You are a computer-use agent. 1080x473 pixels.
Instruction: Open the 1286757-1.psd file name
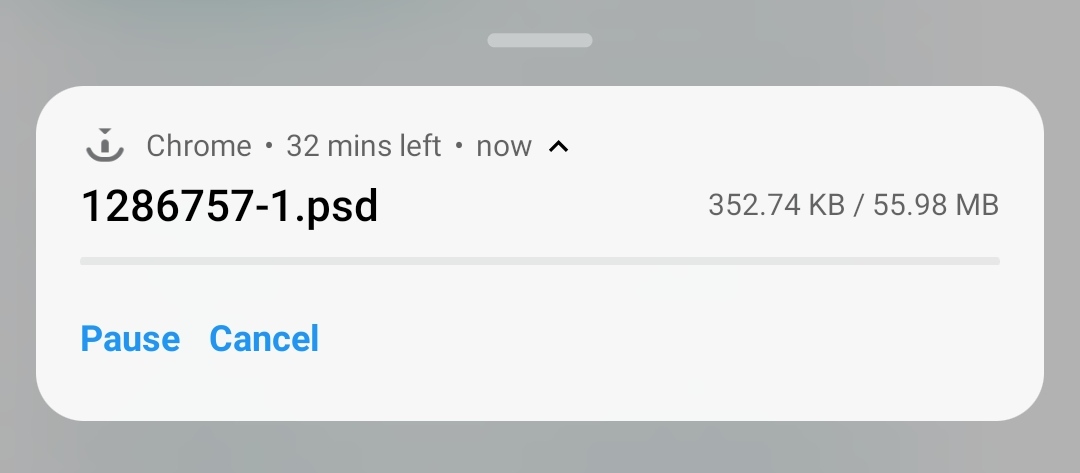[230, 206]
